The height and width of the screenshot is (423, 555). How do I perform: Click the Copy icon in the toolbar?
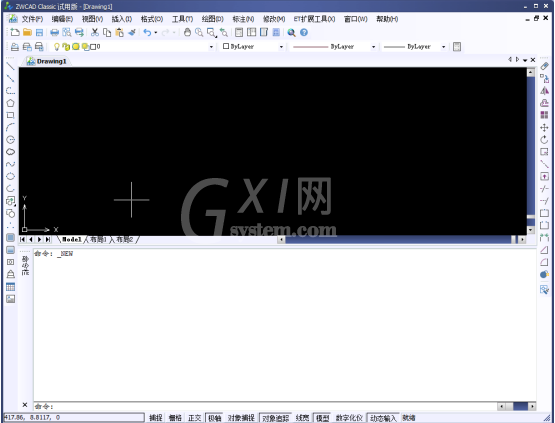tap(107, 33)
